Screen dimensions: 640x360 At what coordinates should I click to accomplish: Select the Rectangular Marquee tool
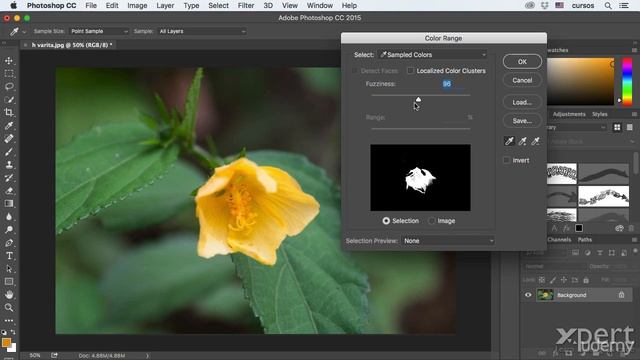[x=9, y=73]
